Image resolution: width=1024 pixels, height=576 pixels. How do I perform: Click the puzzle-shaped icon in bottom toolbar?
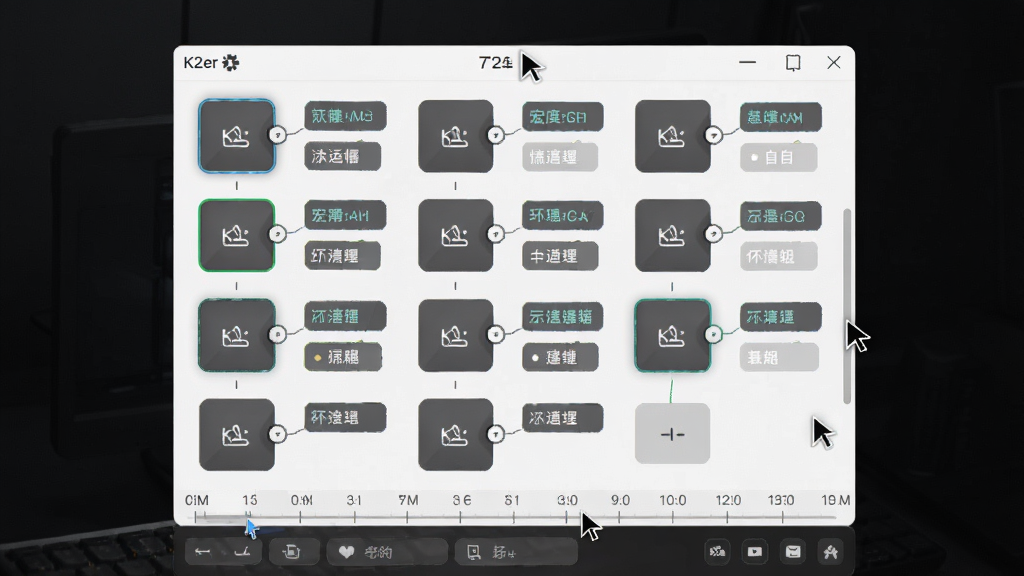(831, 552)
